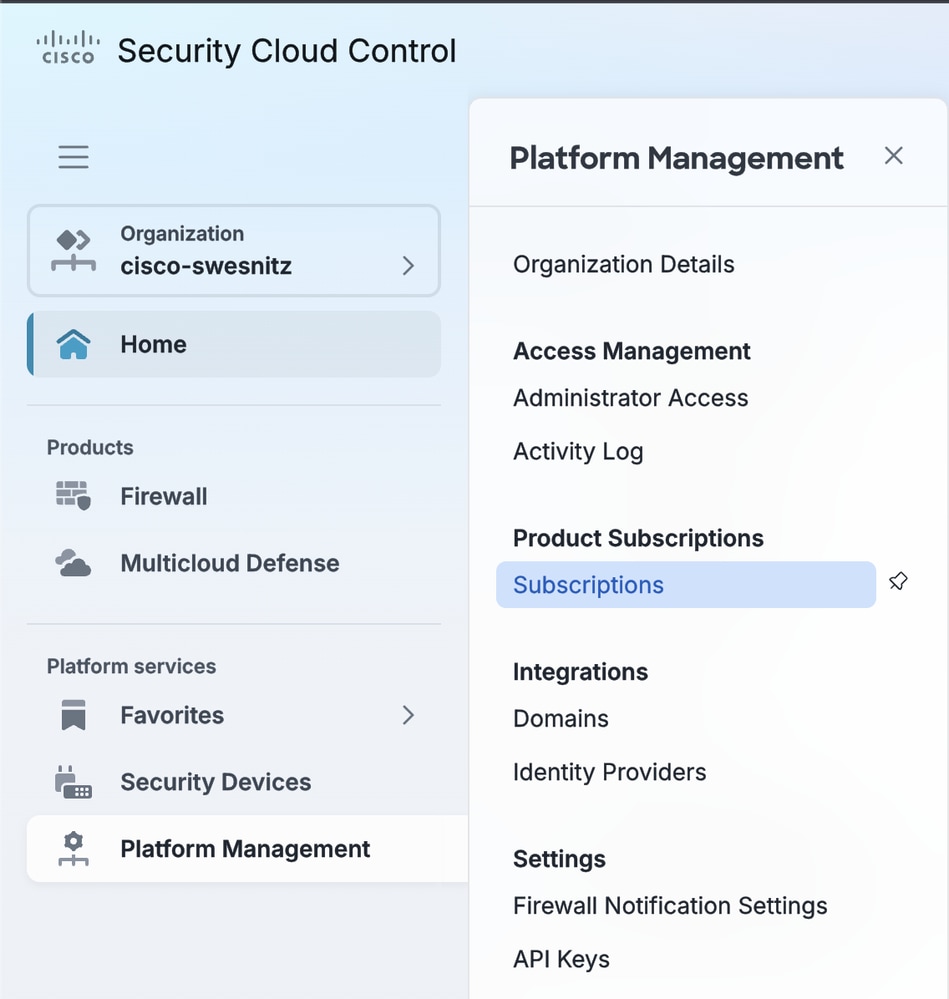Click the Security Cloud Control title
This screenshot has height=999, width=949.
287,51
